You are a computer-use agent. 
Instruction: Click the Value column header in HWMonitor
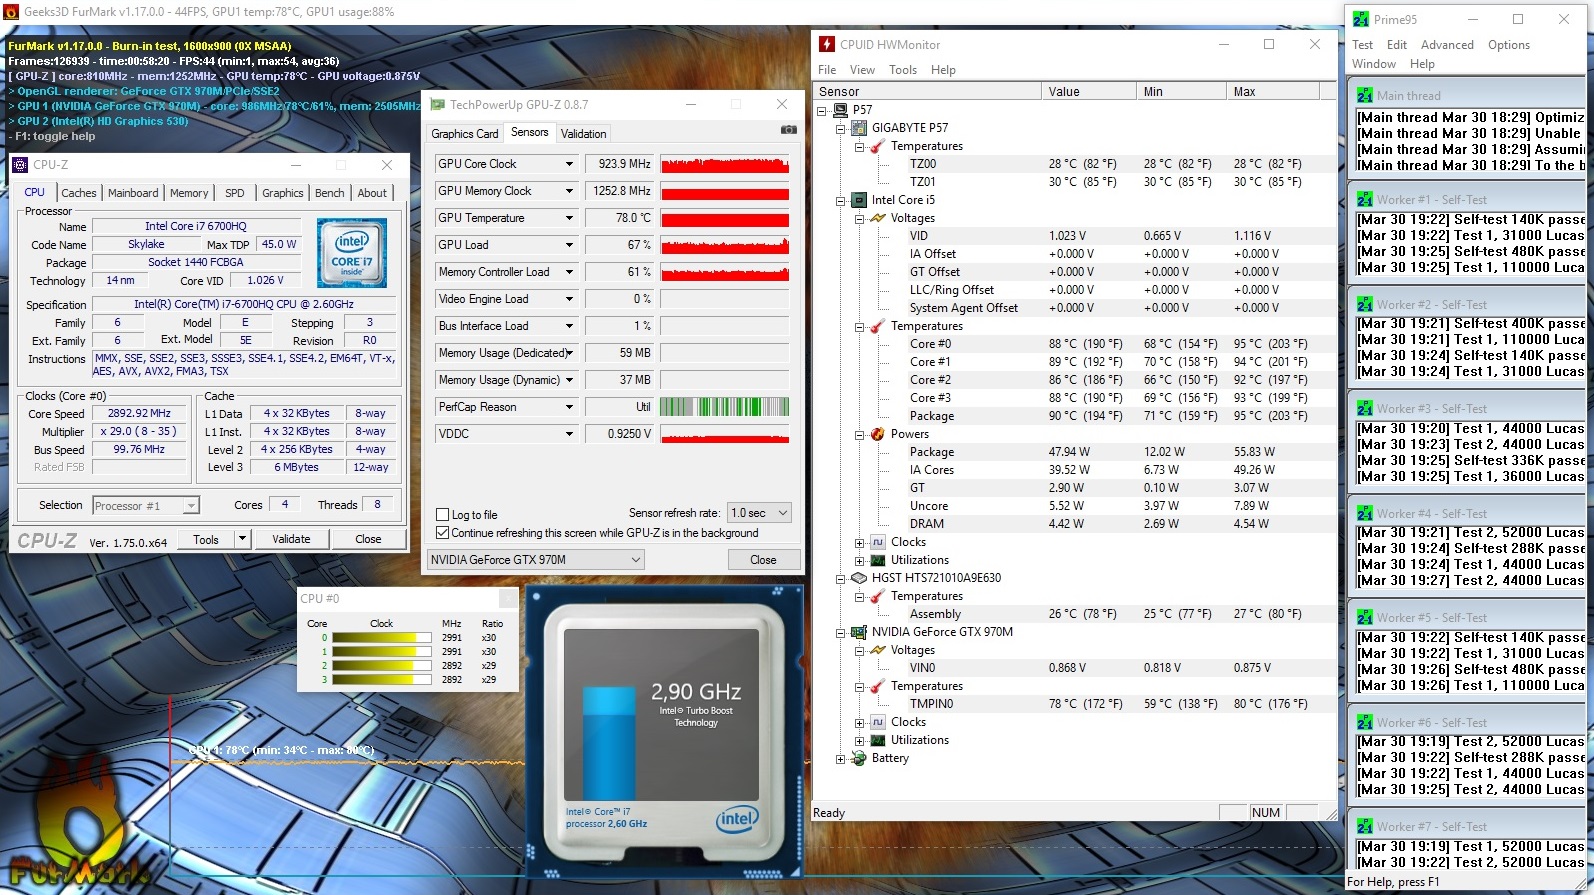tap(1088, 91)
